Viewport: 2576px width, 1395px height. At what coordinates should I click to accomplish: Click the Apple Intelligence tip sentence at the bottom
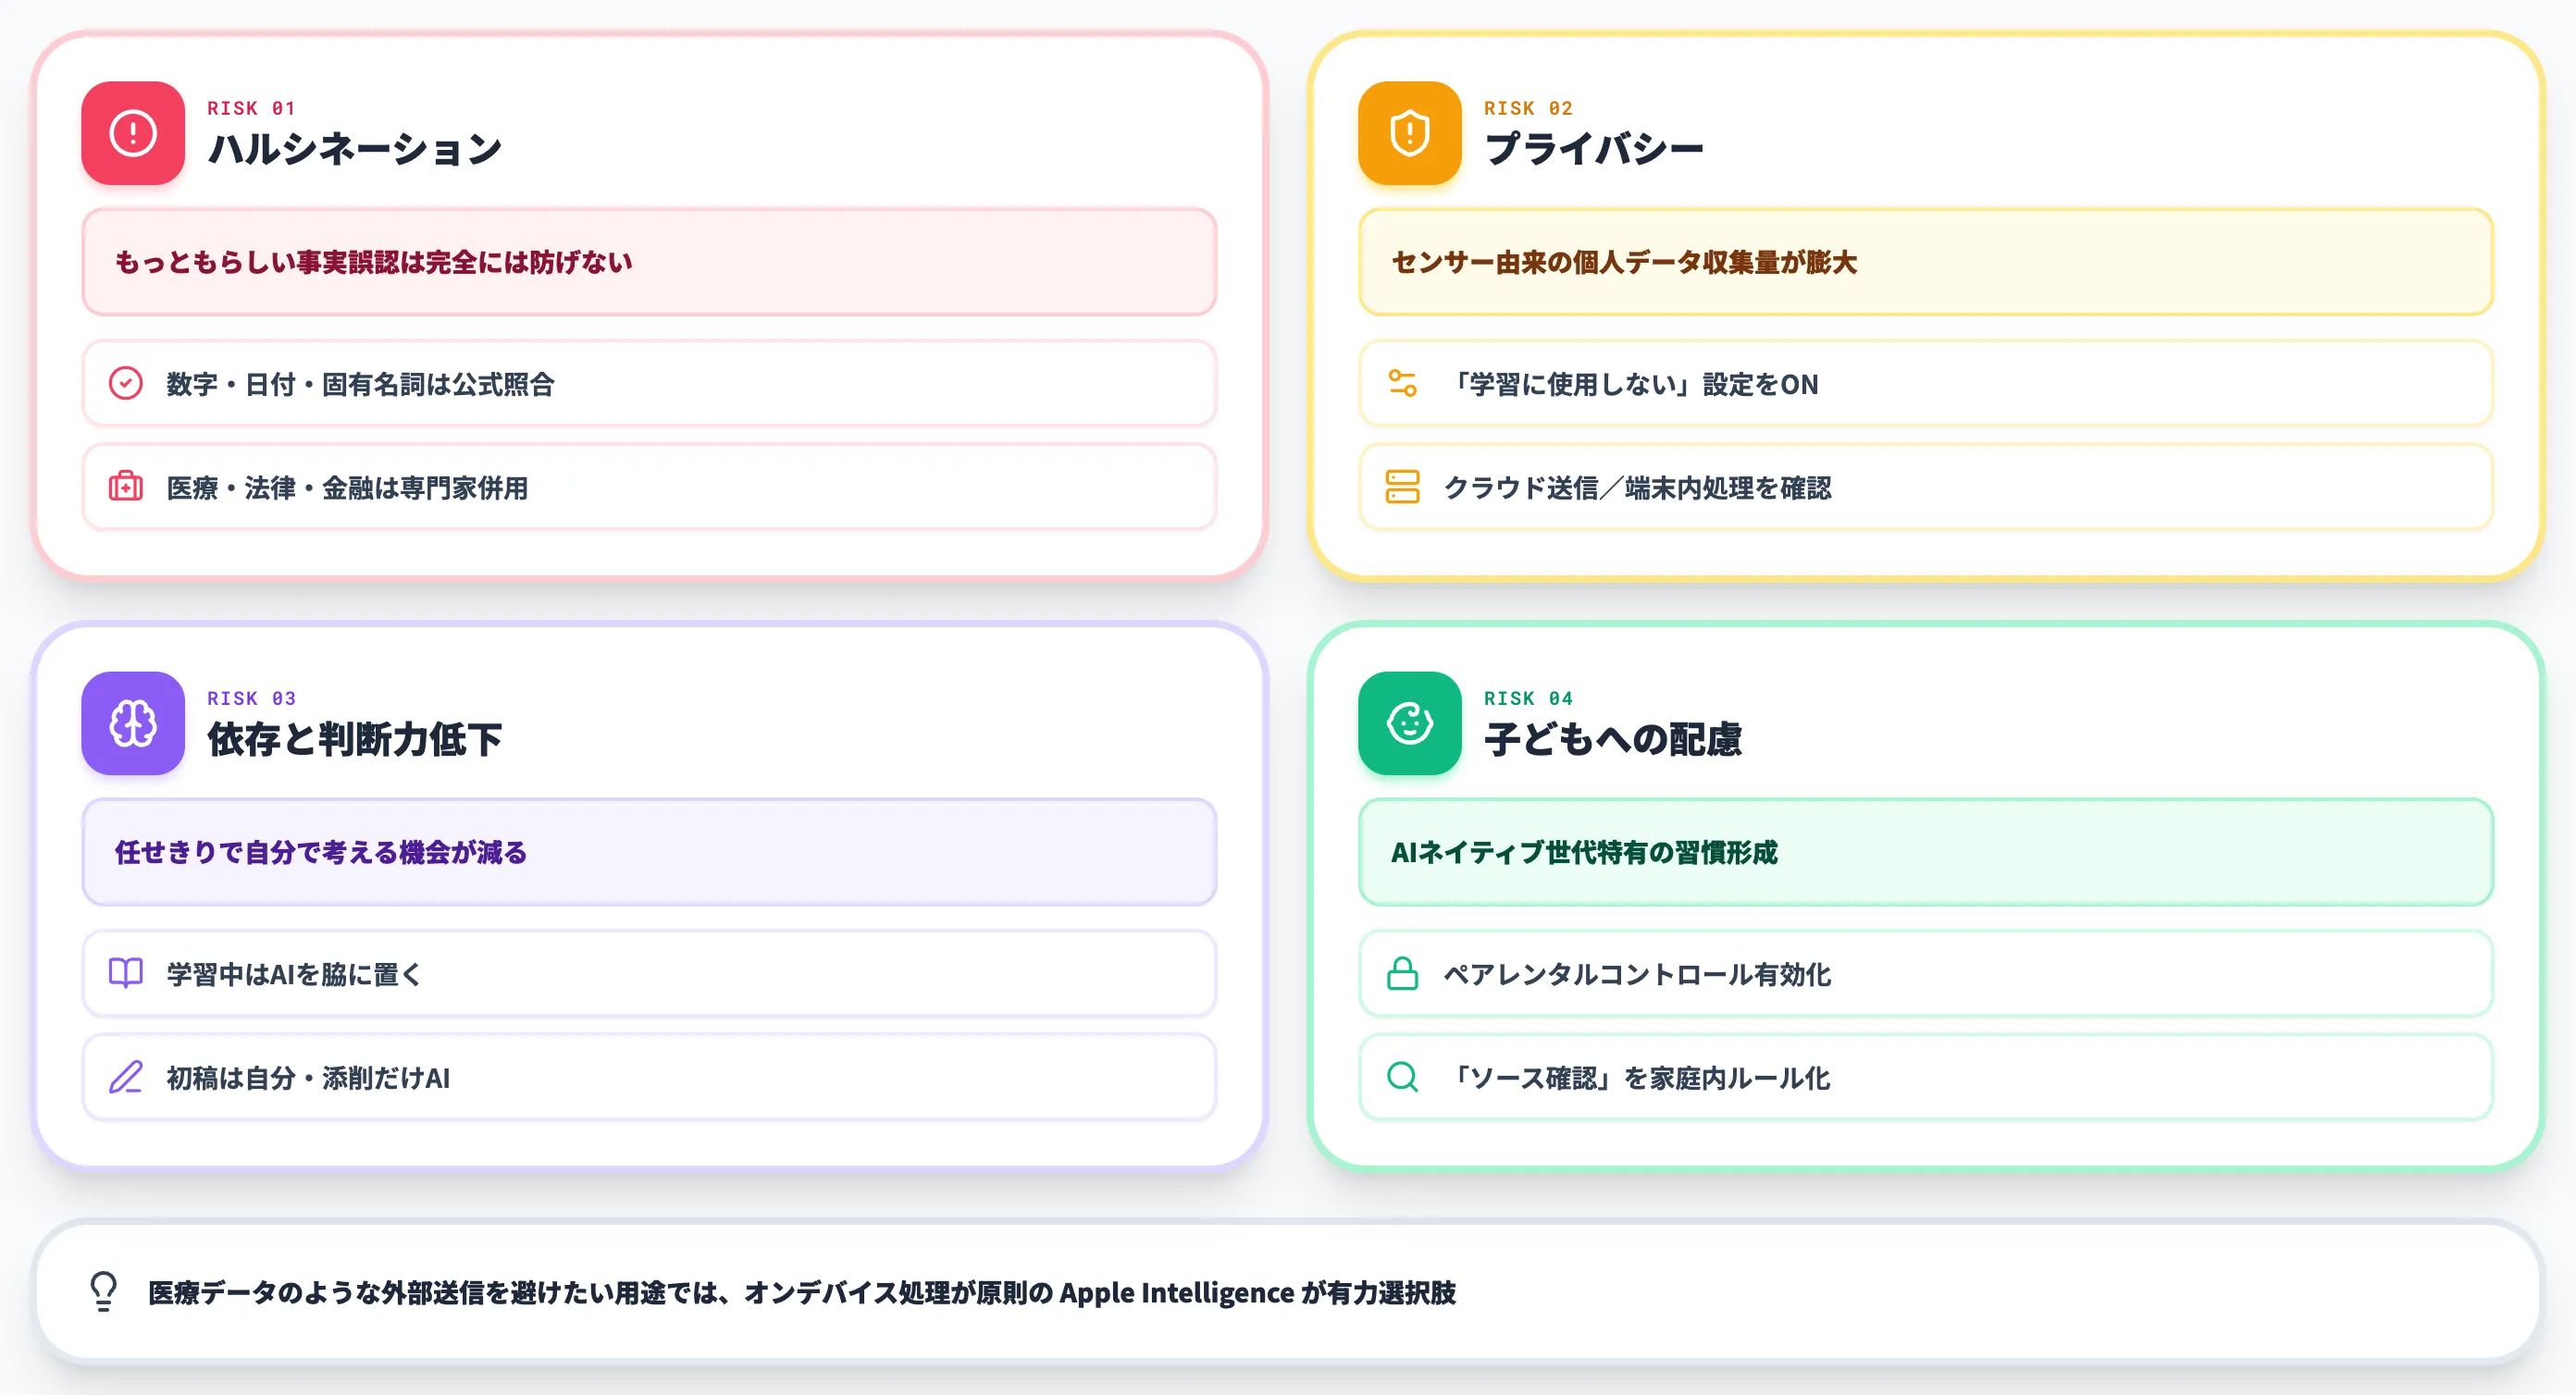tap(802, 1292)
